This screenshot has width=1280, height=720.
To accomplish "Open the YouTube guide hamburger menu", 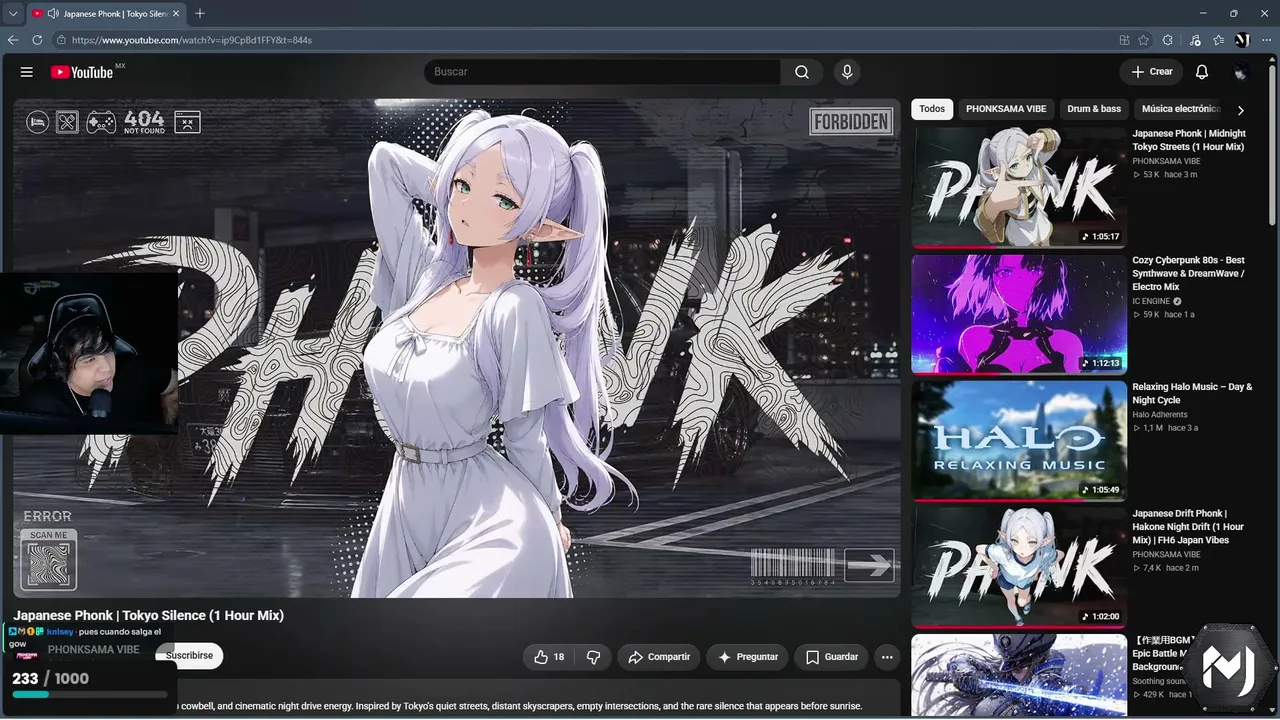I will coord(27,72).
